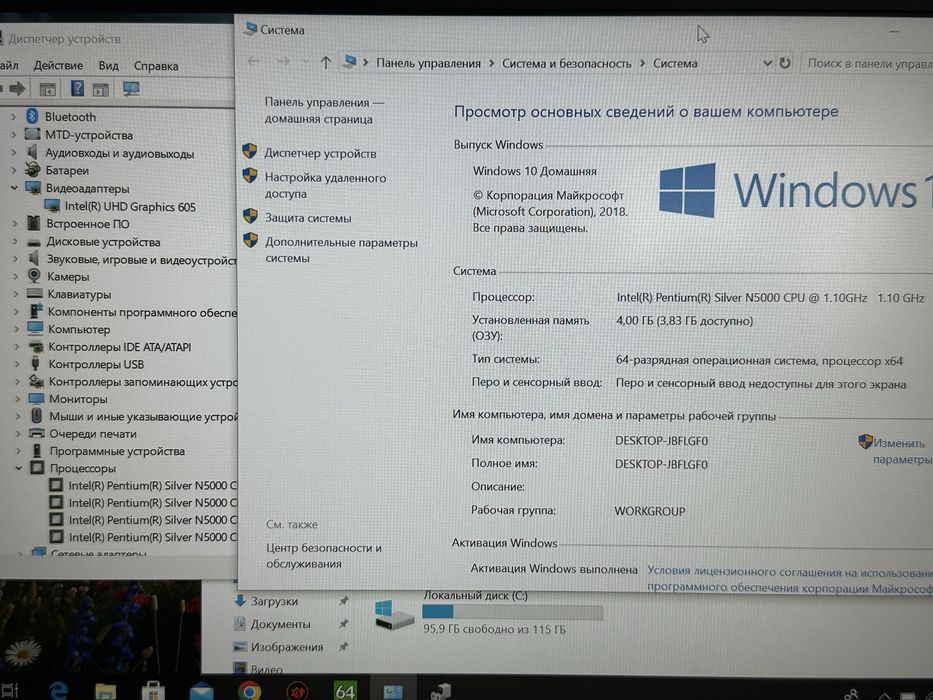Select Аудиовходы и аудиовыходы in device tree

120,154
